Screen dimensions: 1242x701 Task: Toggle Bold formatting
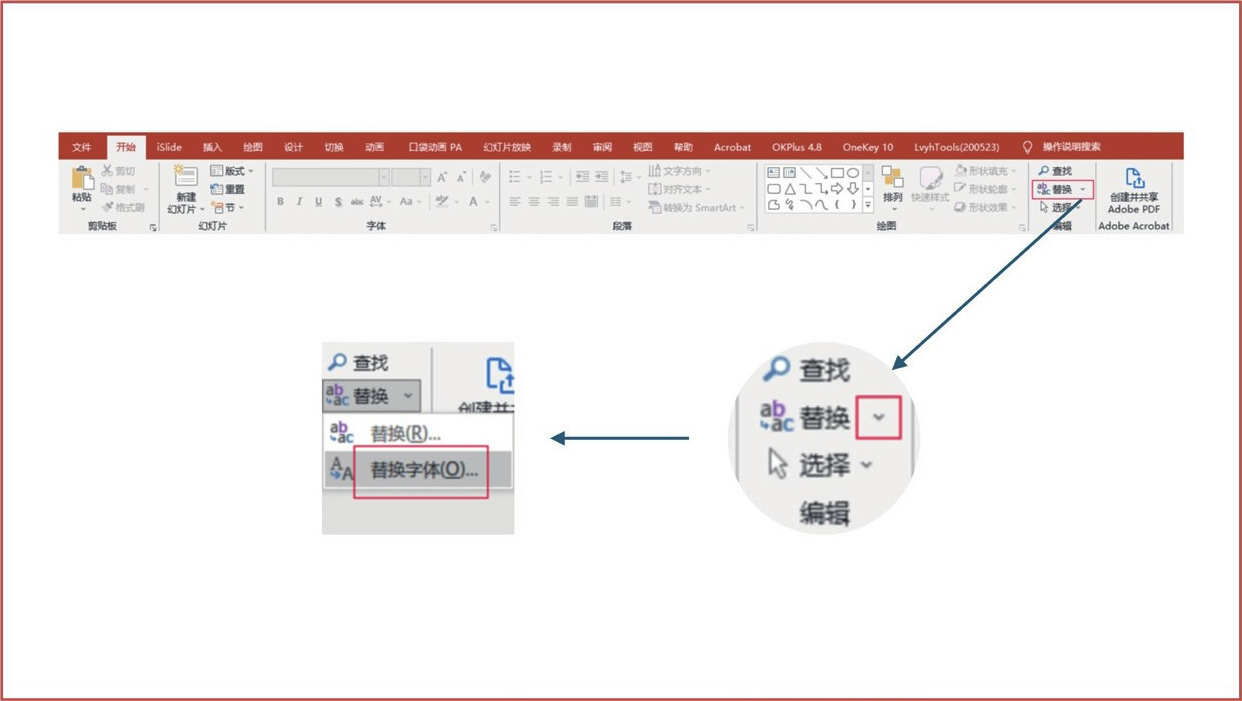[x=280, y=202]
